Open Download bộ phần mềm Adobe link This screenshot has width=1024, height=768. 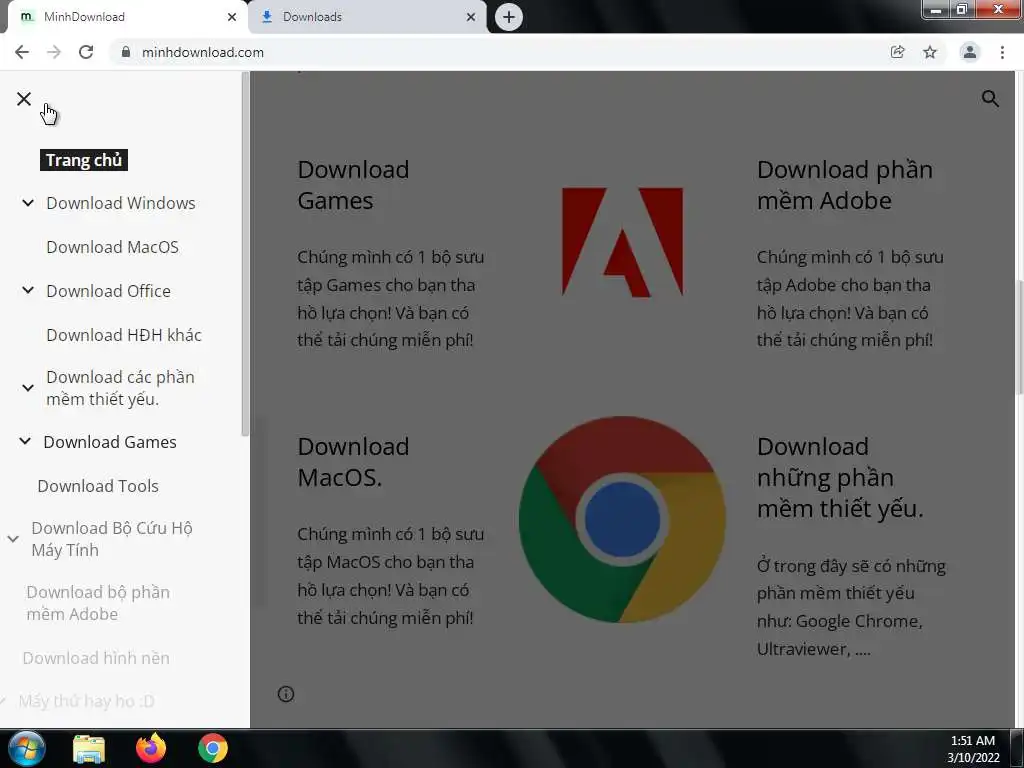coord(98,603)
